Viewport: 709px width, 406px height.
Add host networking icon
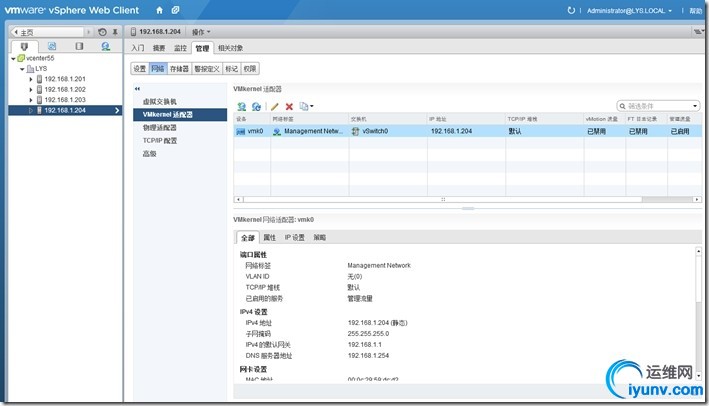click(241, 106)
